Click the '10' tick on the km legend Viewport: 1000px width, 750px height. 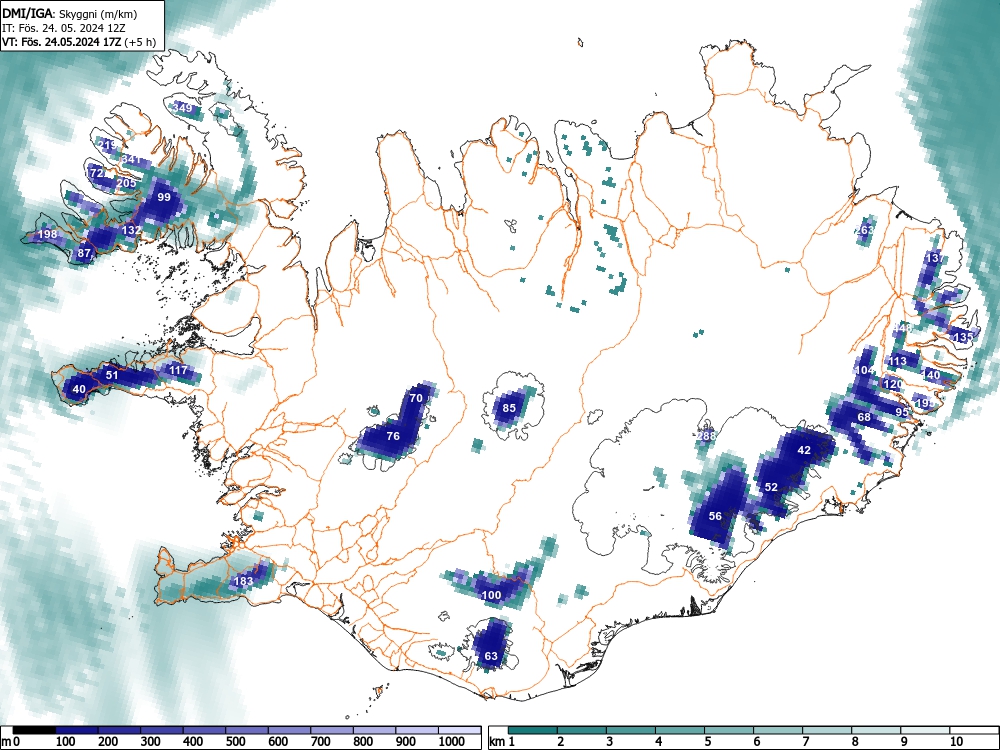(955, 742)
